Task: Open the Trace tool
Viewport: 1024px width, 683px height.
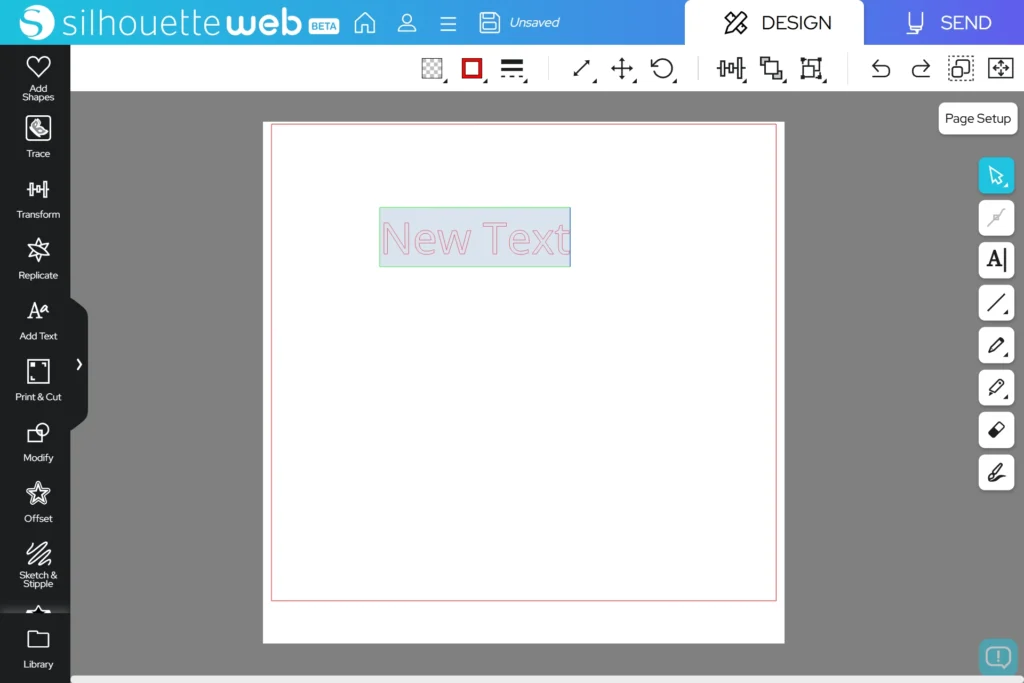Action: (x=38, y=136)
